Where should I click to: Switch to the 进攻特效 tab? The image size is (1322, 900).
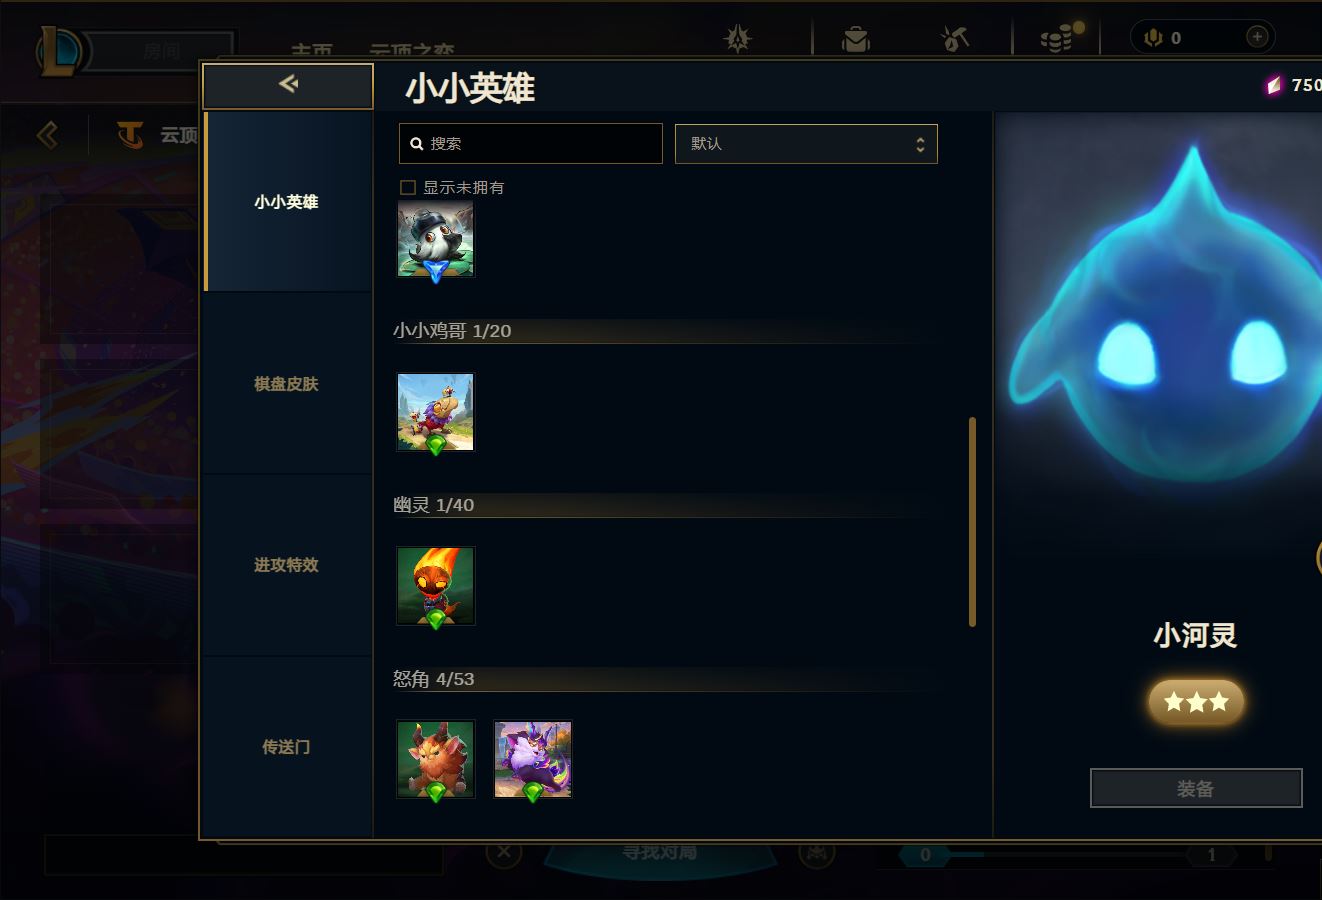click(x=287, y=565)
